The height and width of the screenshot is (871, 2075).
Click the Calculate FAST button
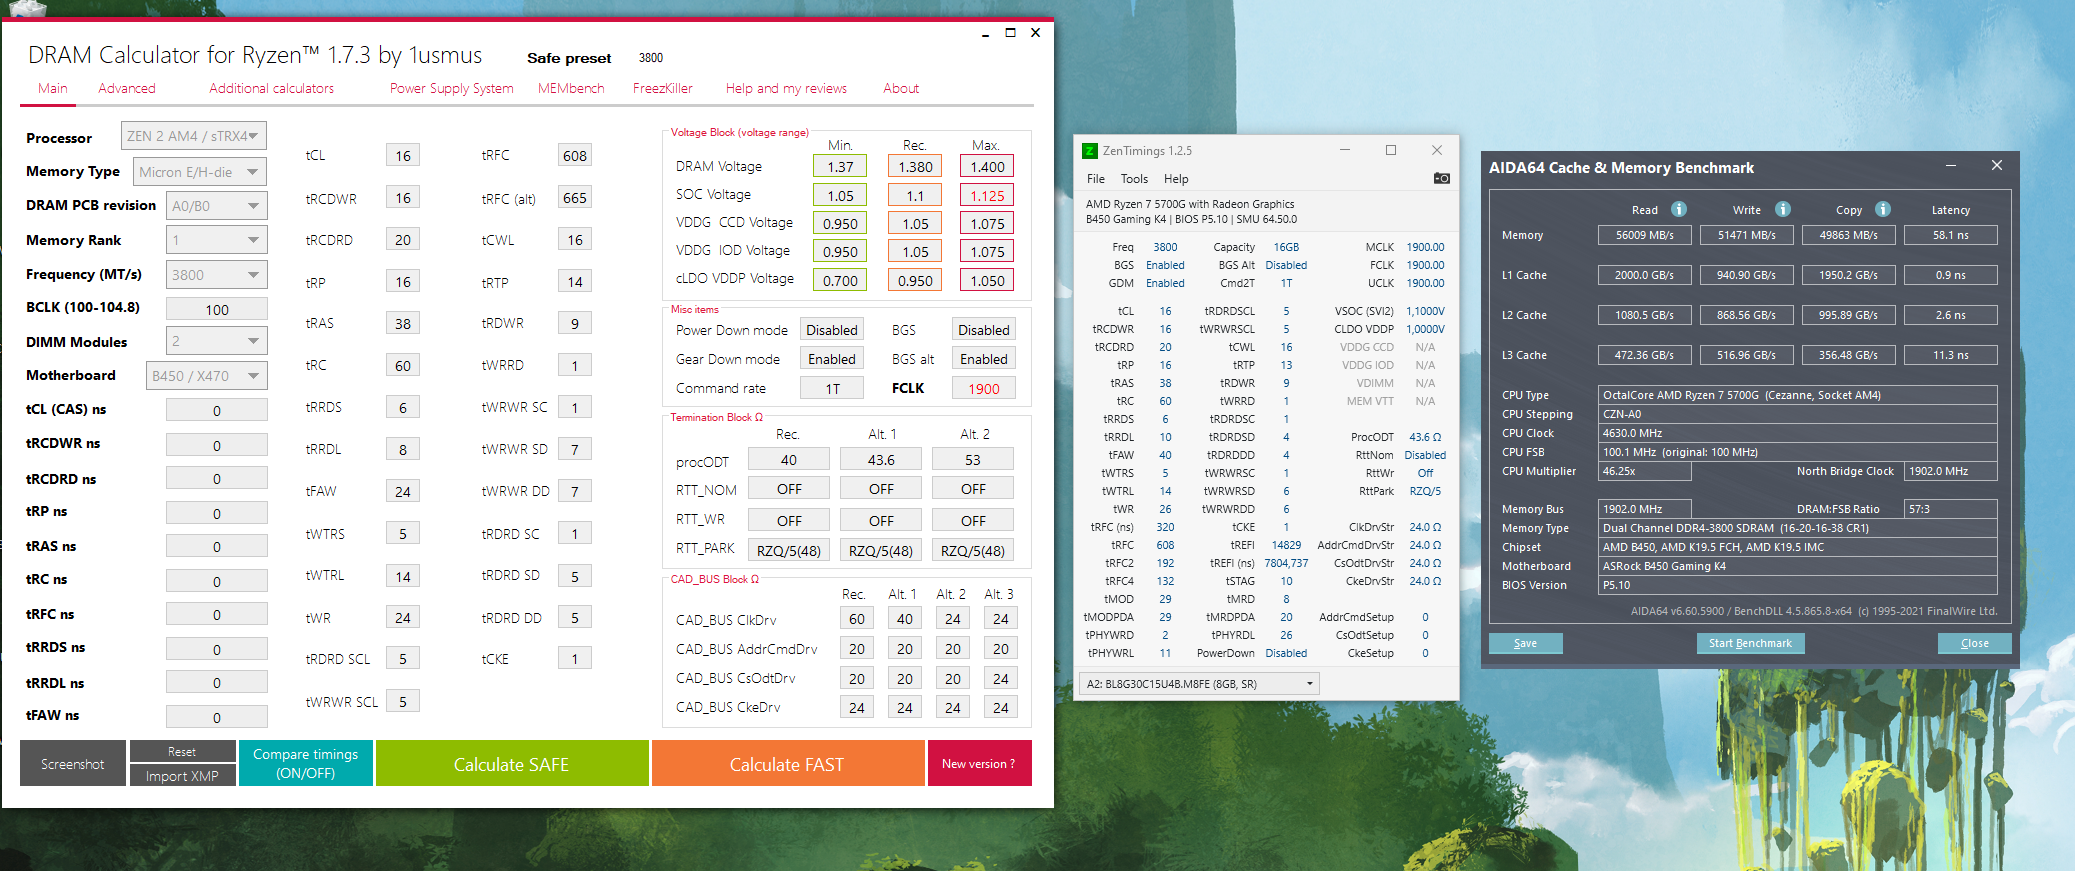[787, 764]
